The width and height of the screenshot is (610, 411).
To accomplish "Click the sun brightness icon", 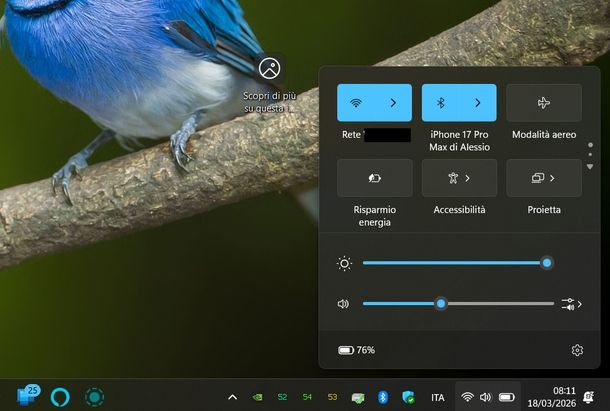I will point(344,263).
